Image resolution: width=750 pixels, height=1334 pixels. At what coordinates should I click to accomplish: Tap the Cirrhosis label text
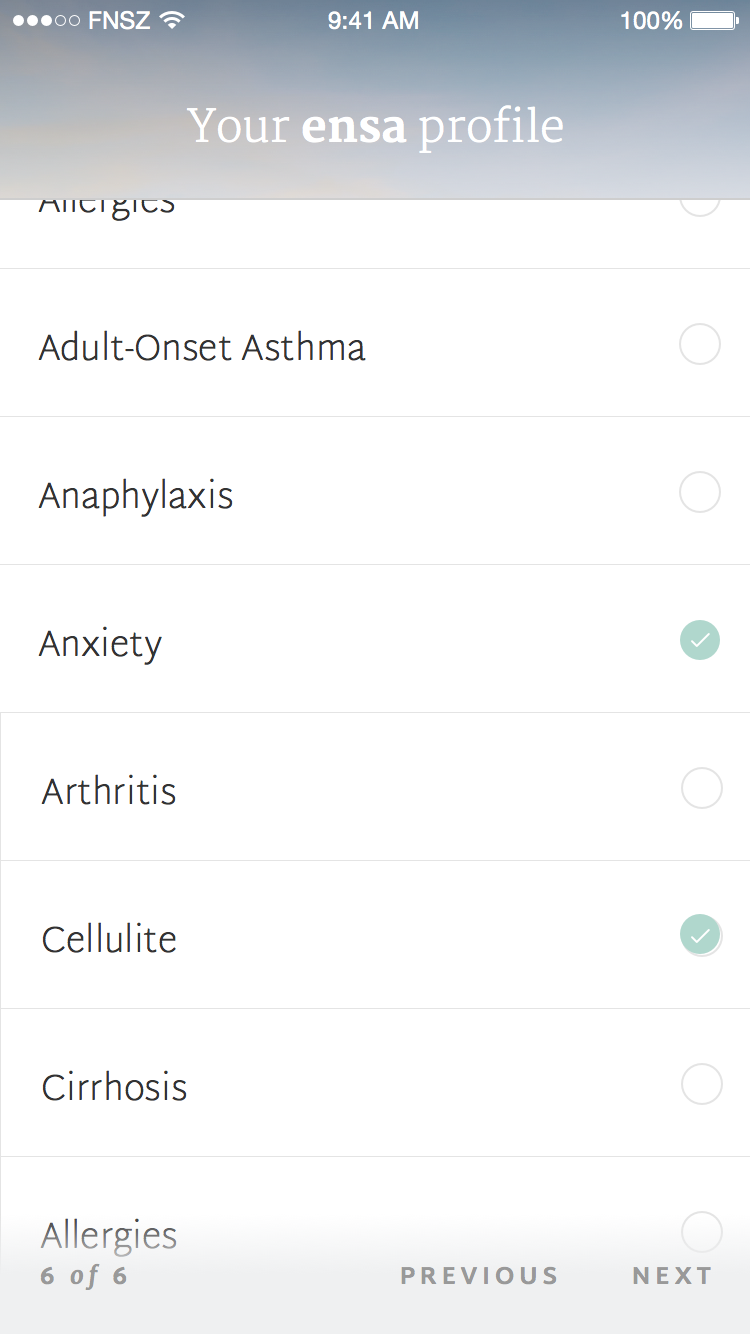(114, 1088)
